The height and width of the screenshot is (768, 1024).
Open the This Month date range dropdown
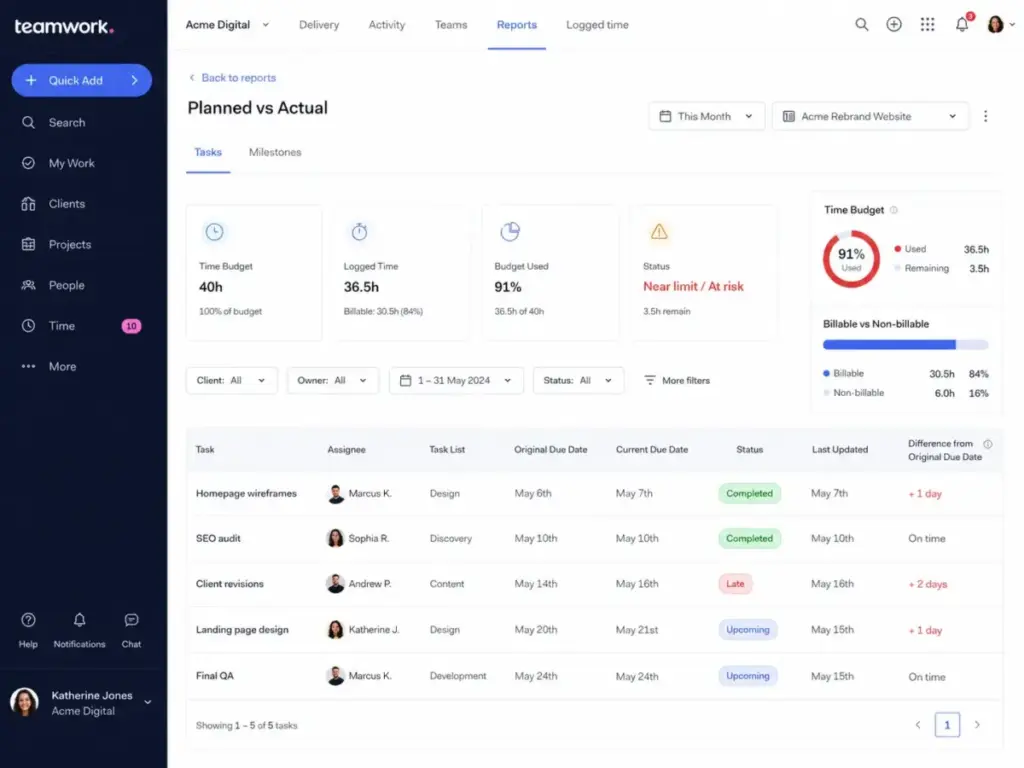pyautogui.click(x=707, y=116)
